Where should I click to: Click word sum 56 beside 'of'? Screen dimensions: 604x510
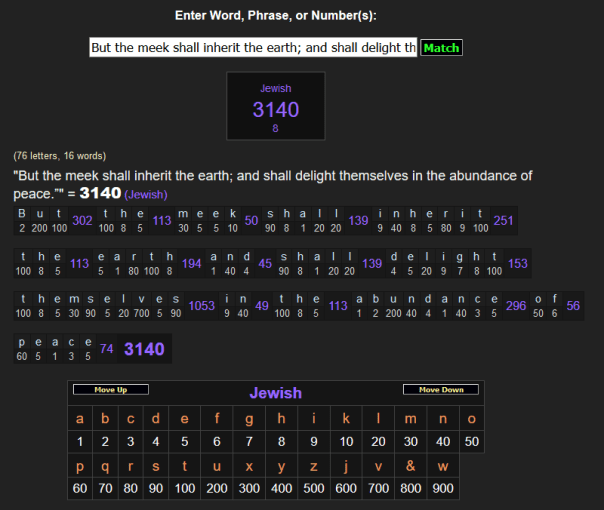tap(573, 306)
